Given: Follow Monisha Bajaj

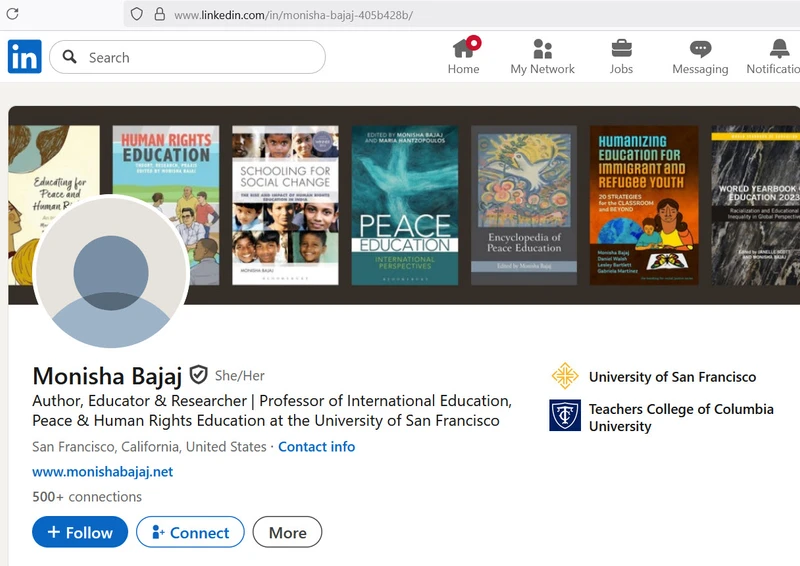Looking at the screenshot, I should coord(80,532).
